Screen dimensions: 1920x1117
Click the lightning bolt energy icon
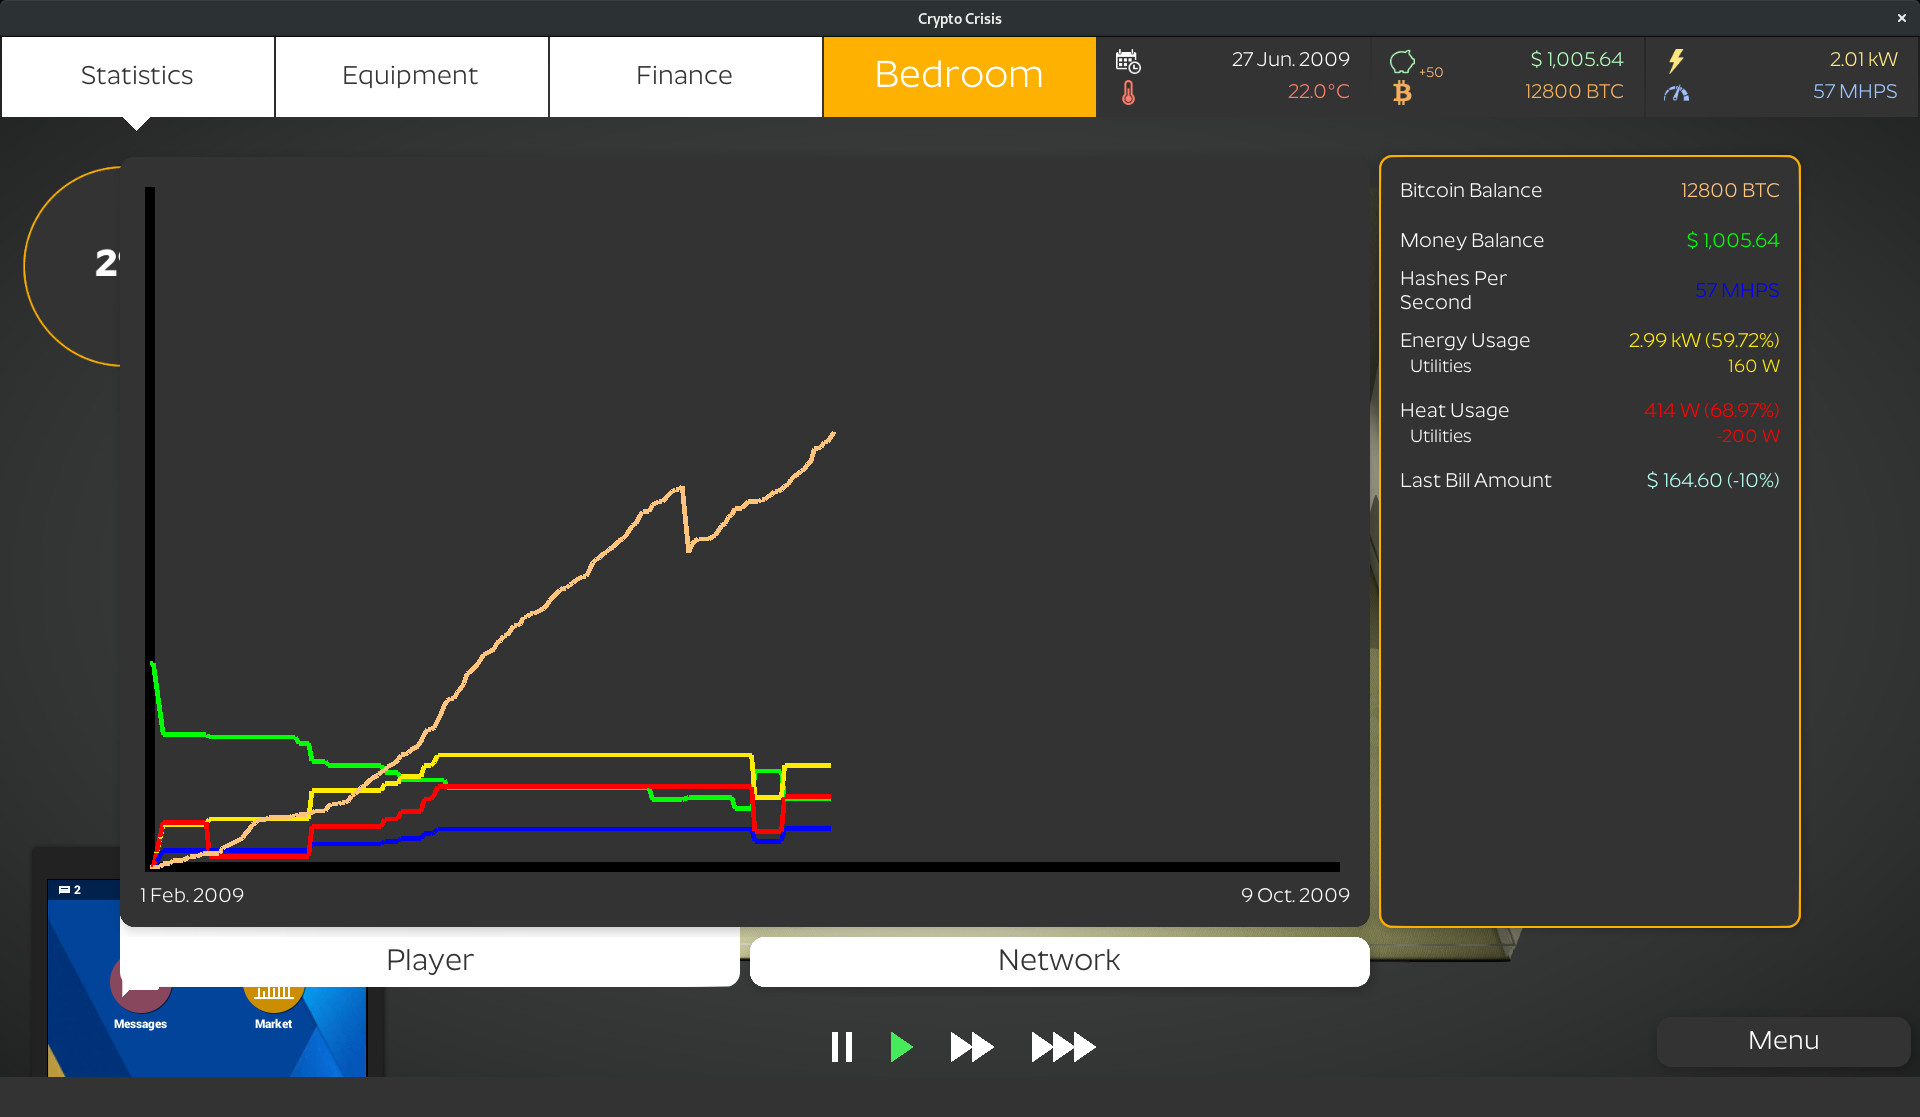(x=1677, y=60)
